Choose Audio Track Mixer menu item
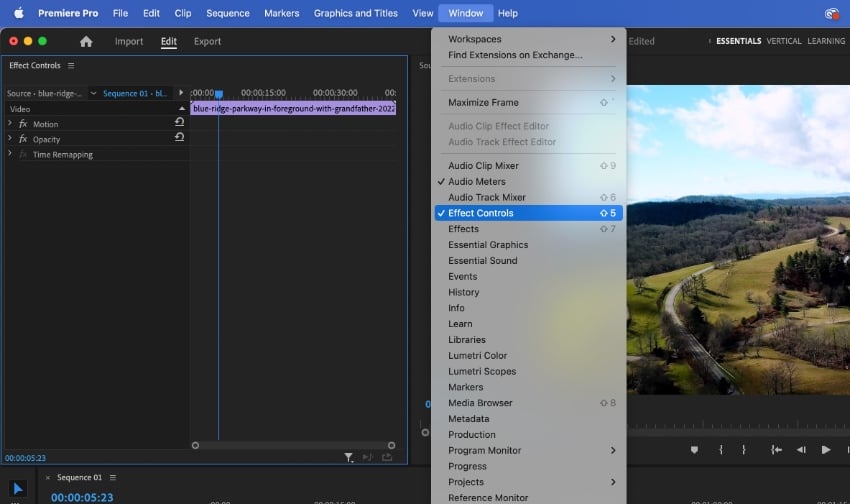850x504 pixels. (529, 197)
